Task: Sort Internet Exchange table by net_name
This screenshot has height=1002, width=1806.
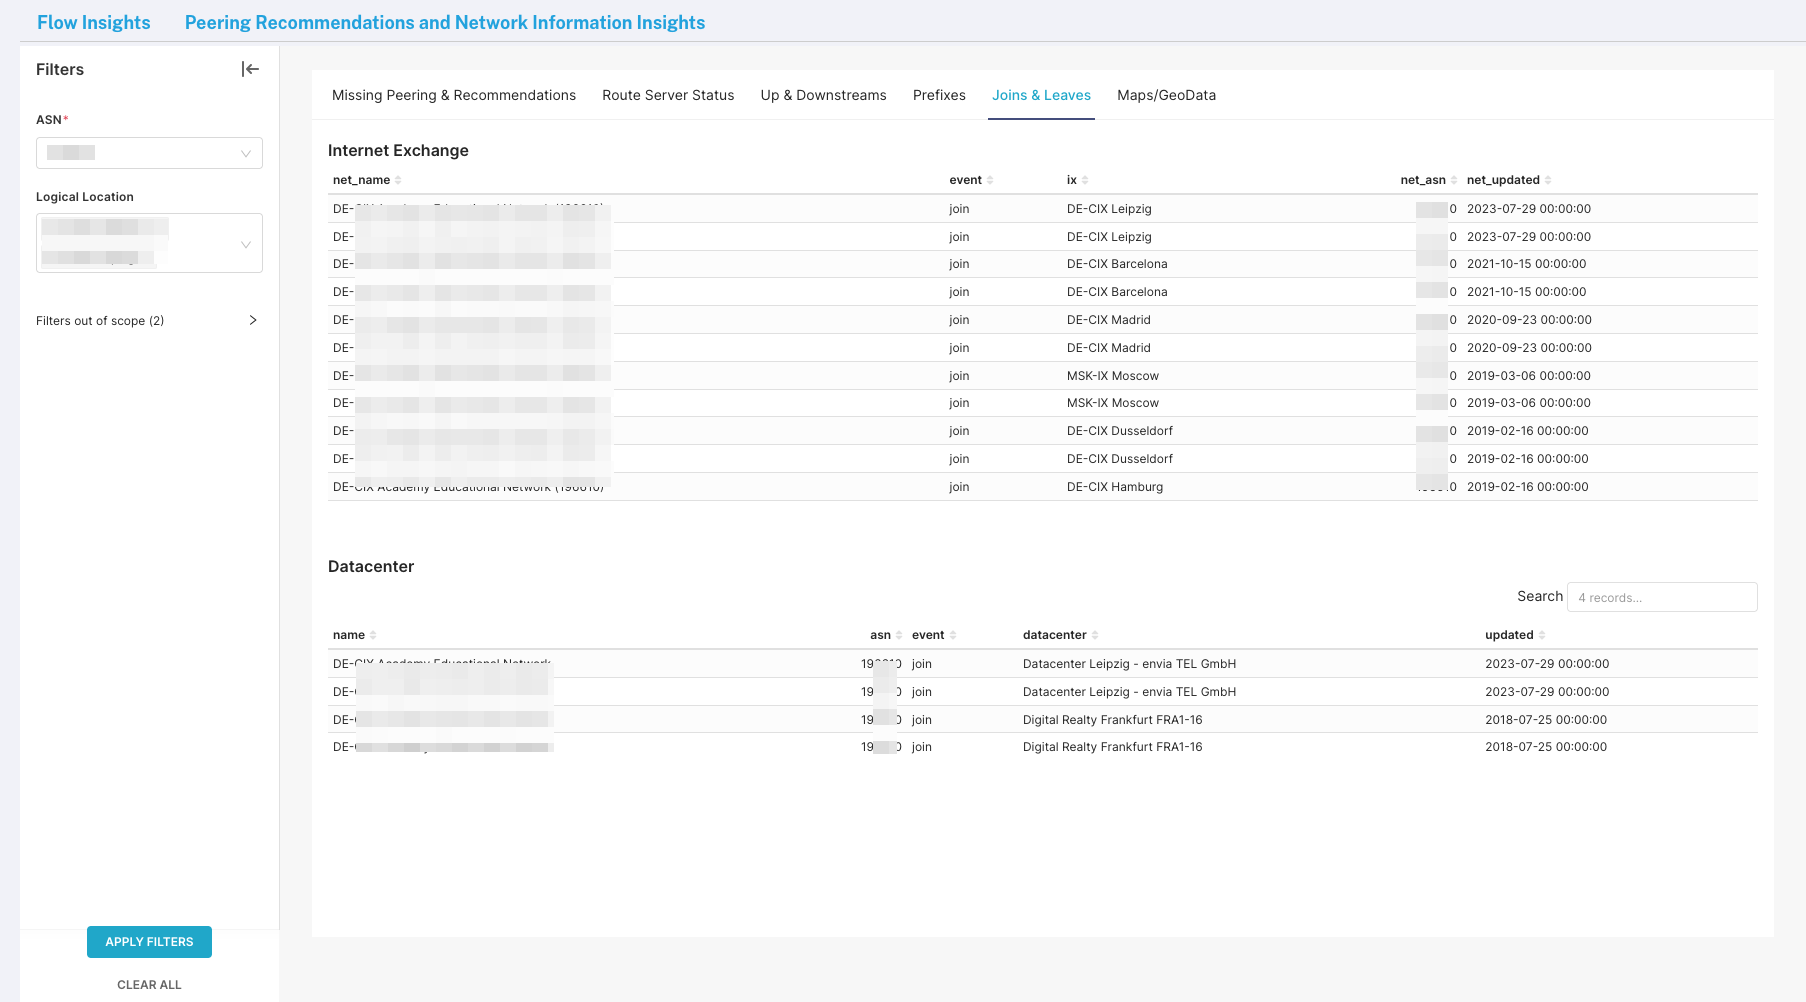Action: coord(367,180)
